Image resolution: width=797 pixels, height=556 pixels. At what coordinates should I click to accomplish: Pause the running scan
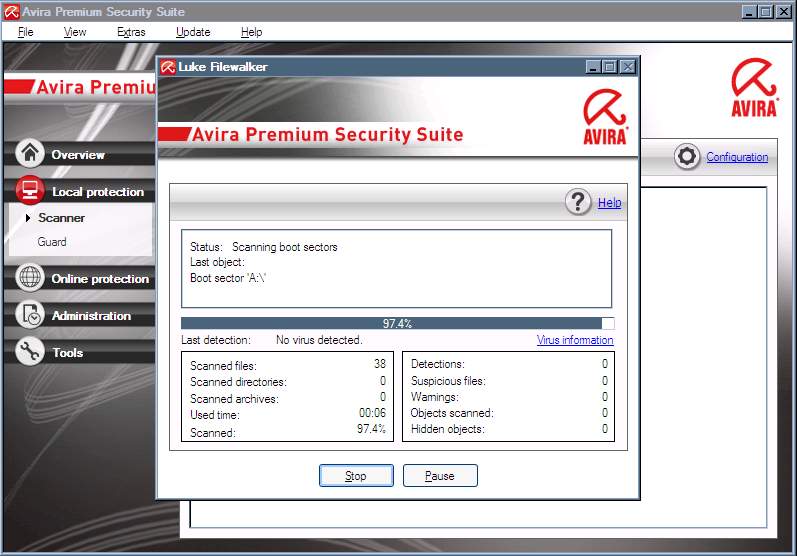440,476
